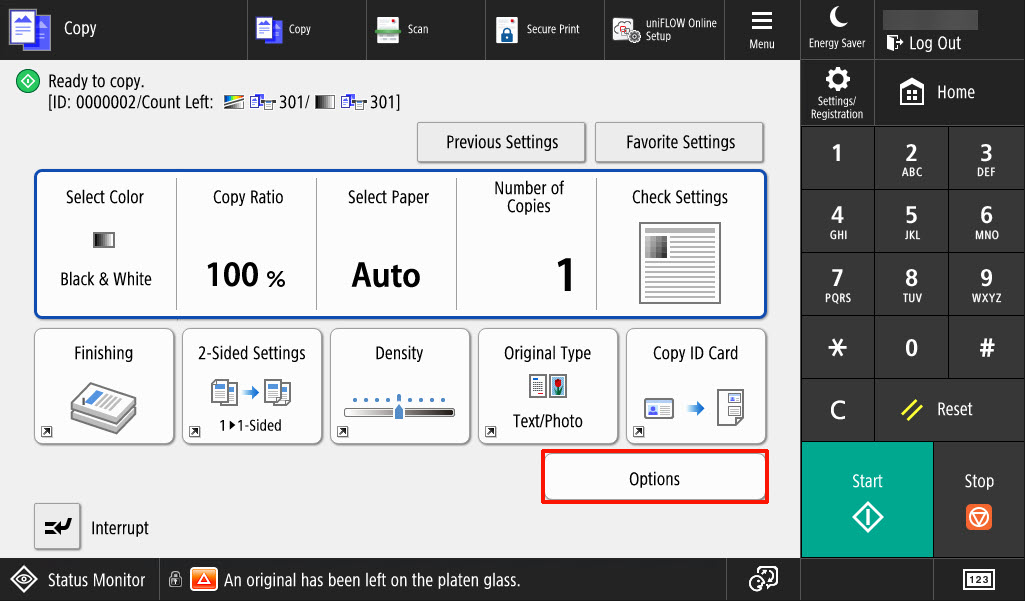The image size is (1025, 601).
Task: Open Favorite Settings
Action: (679, 142)
